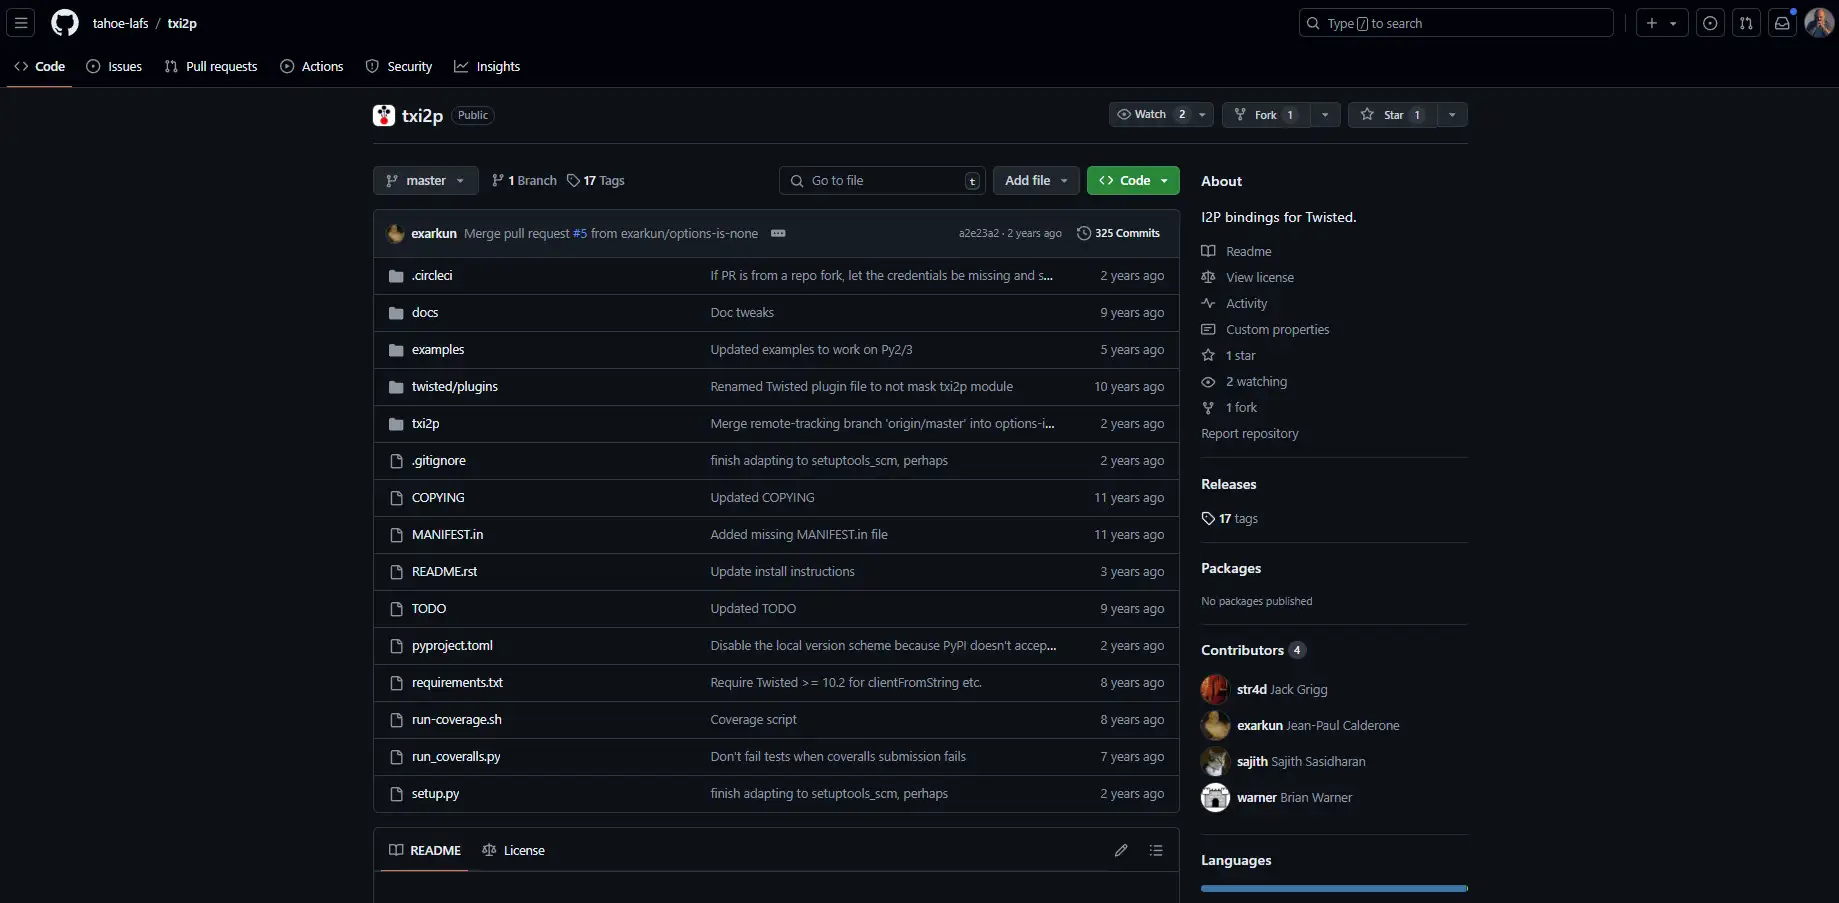Click the Go to file search box

pos(882,181)
